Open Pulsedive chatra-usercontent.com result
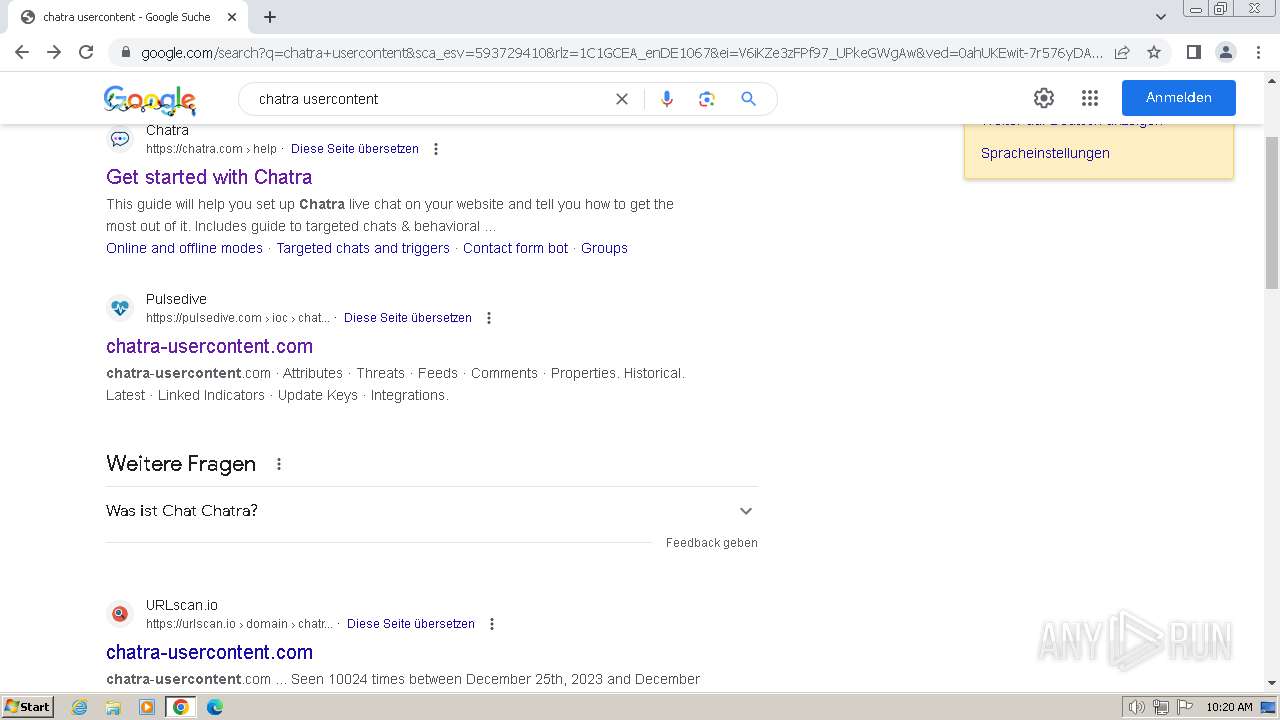The width and height of the screenshot is (1280, 720). [209, 346]
